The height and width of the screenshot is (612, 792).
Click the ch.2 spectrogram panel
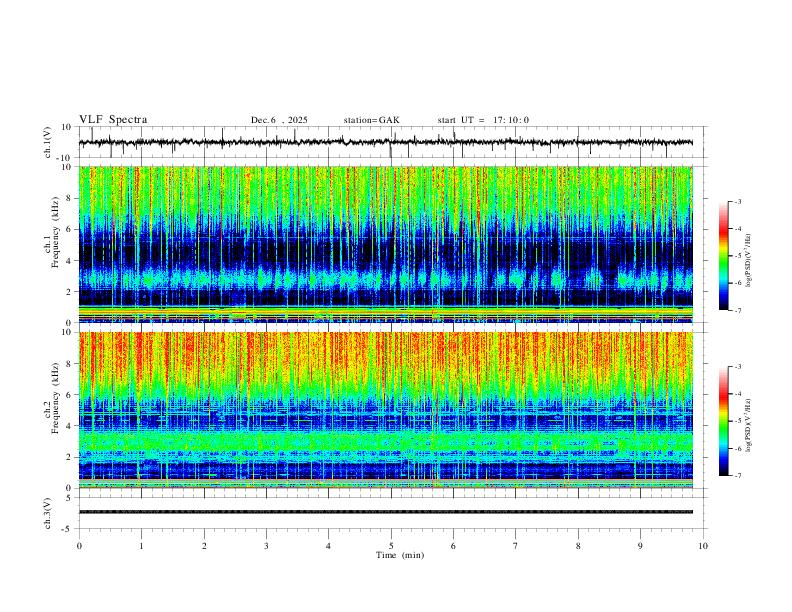click(386, 410)
